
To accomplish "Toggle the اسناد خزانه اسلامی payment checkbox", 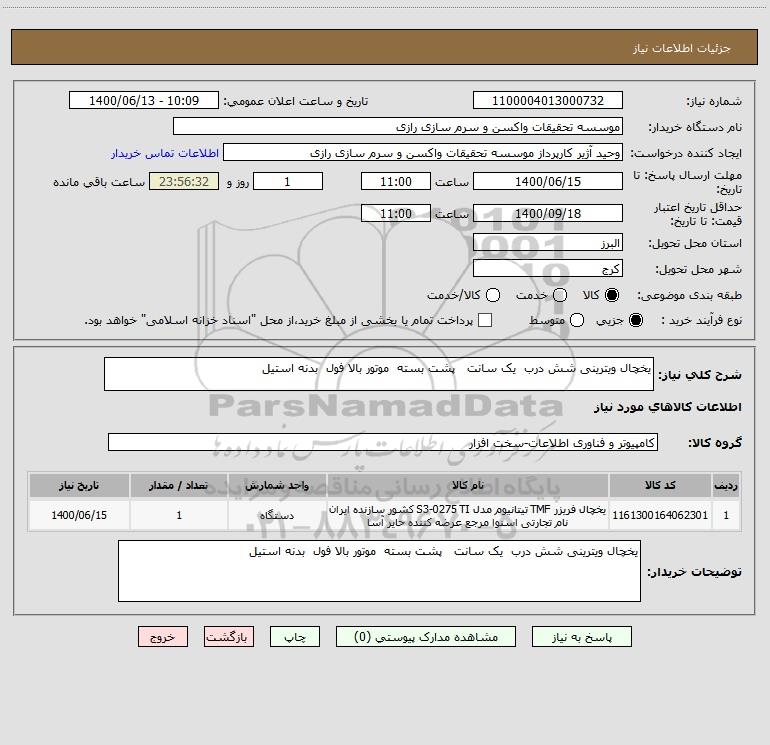I will coord(485,320).
